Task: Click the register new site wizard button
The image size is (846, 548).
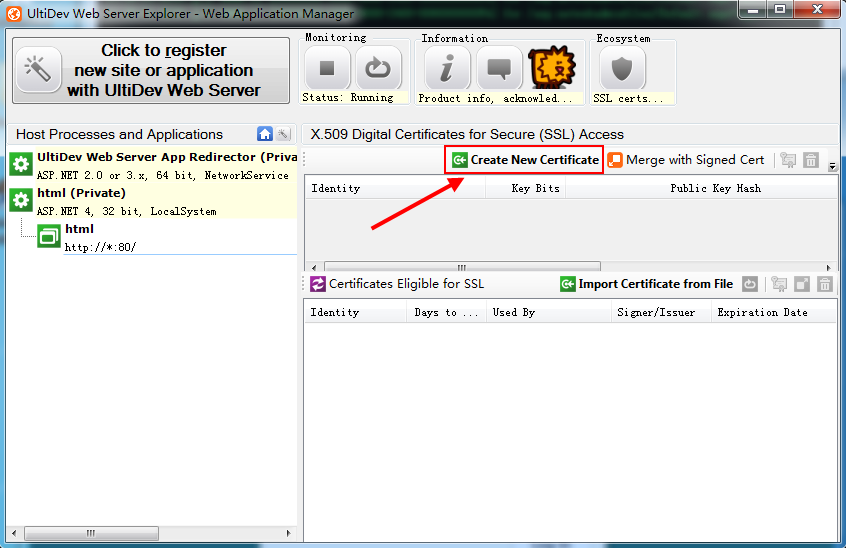Action: pyautogui.click(x=151, y=70)
